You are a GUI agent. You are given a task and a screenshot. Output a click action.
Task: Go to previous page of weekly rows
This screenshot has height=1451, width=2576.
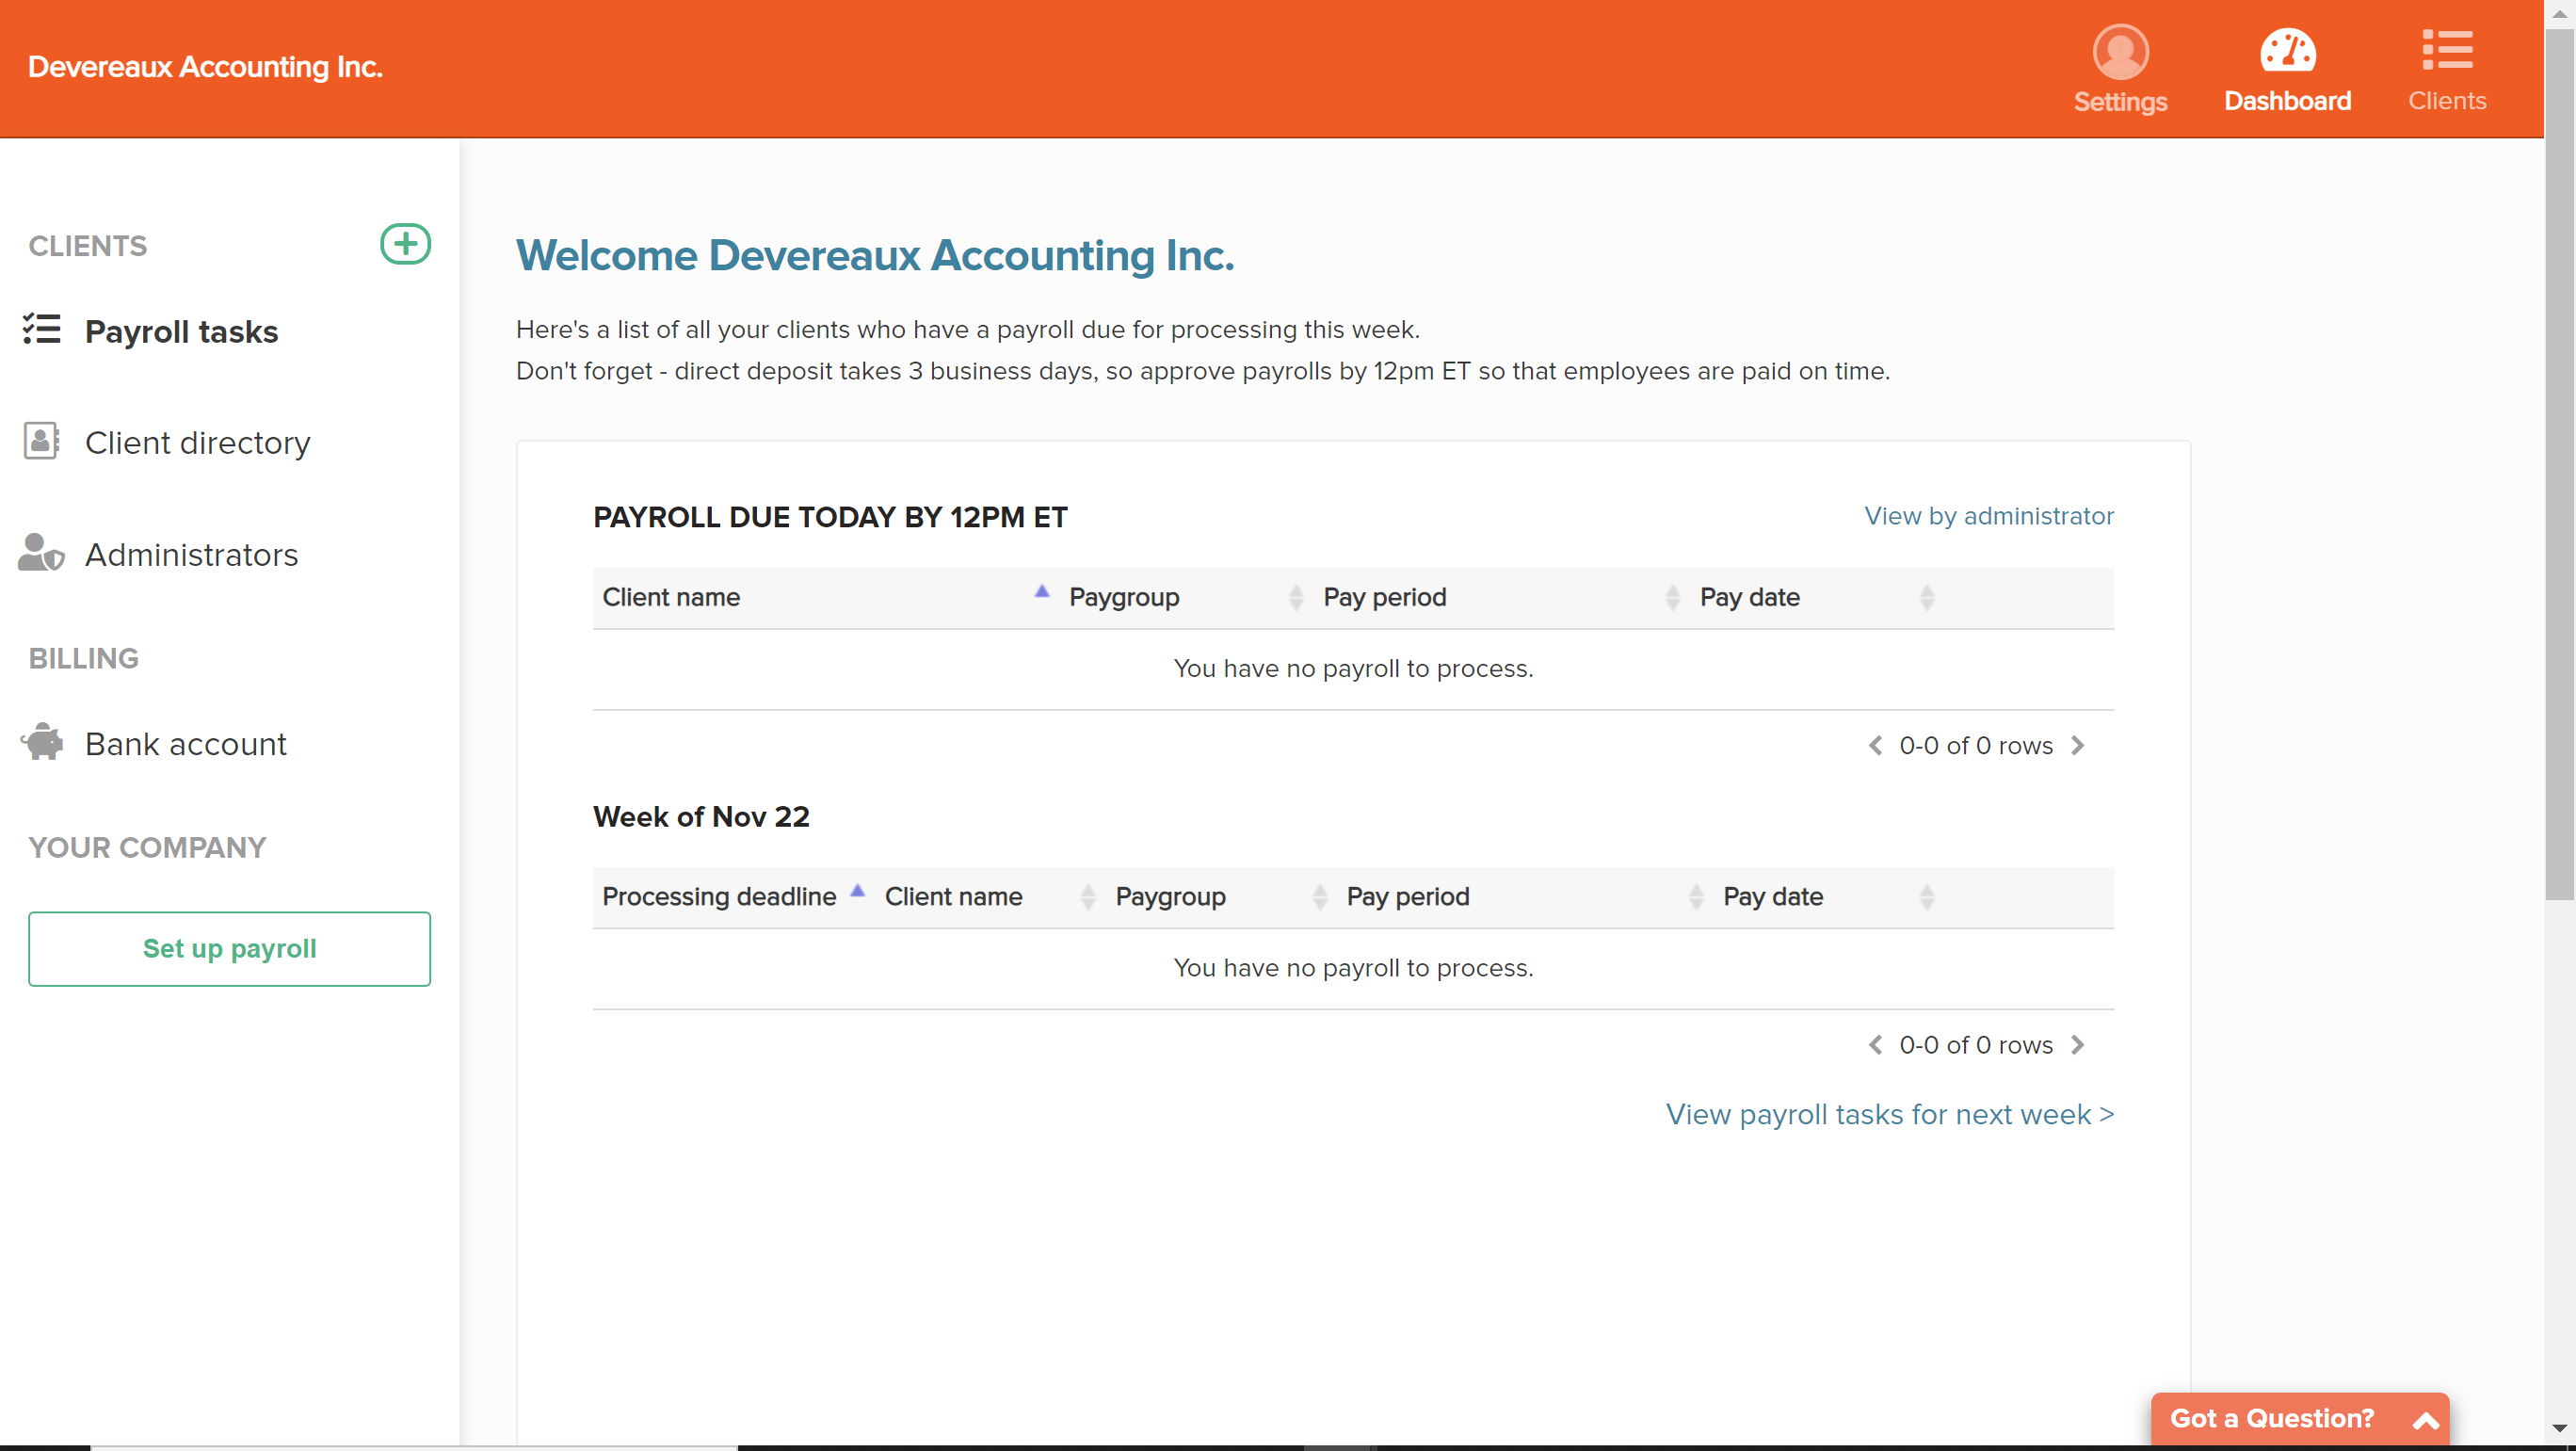tap(1875, 1045)
